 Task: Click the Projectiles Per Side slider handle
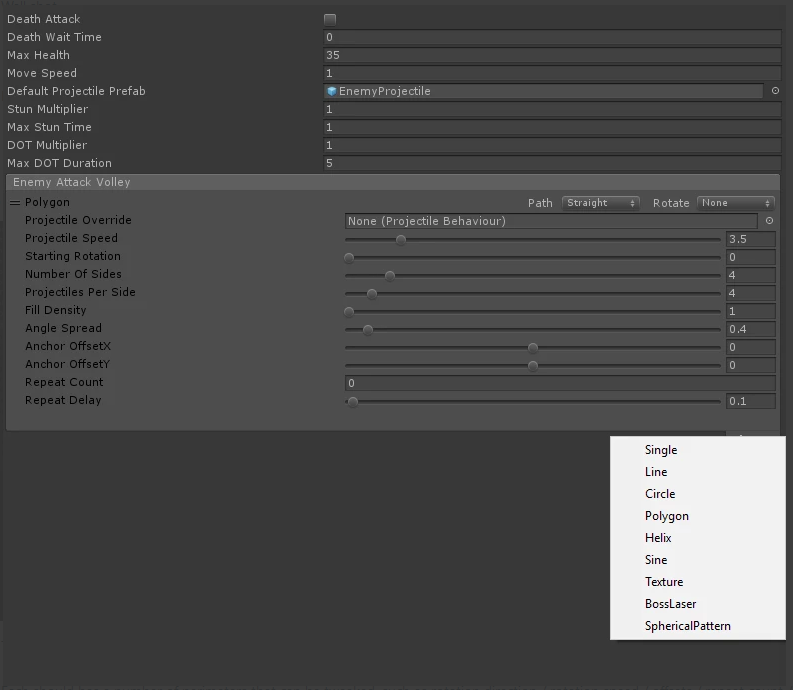click(x=372, y=294)
